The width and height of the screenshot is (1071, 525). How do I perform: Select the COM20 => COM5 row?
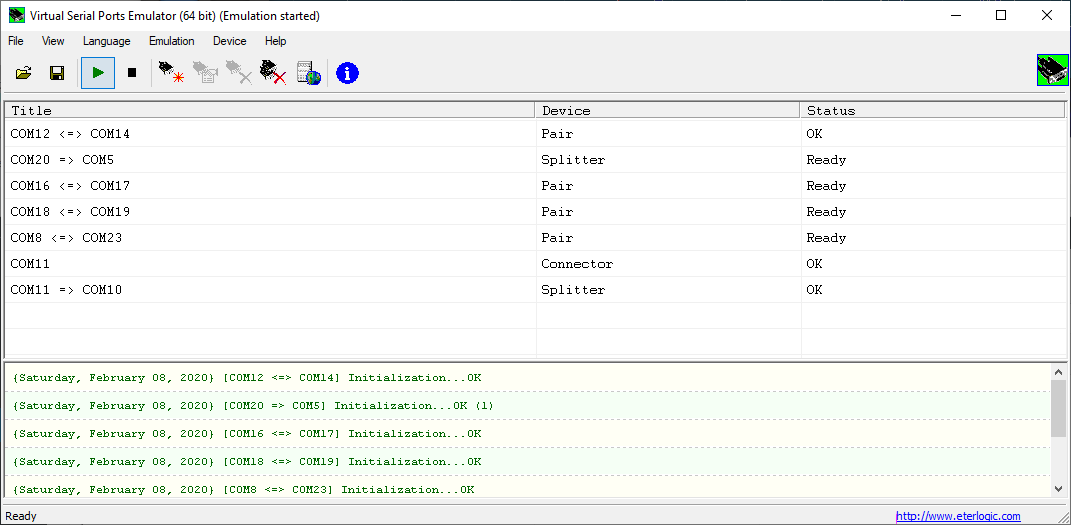[536, 160]
